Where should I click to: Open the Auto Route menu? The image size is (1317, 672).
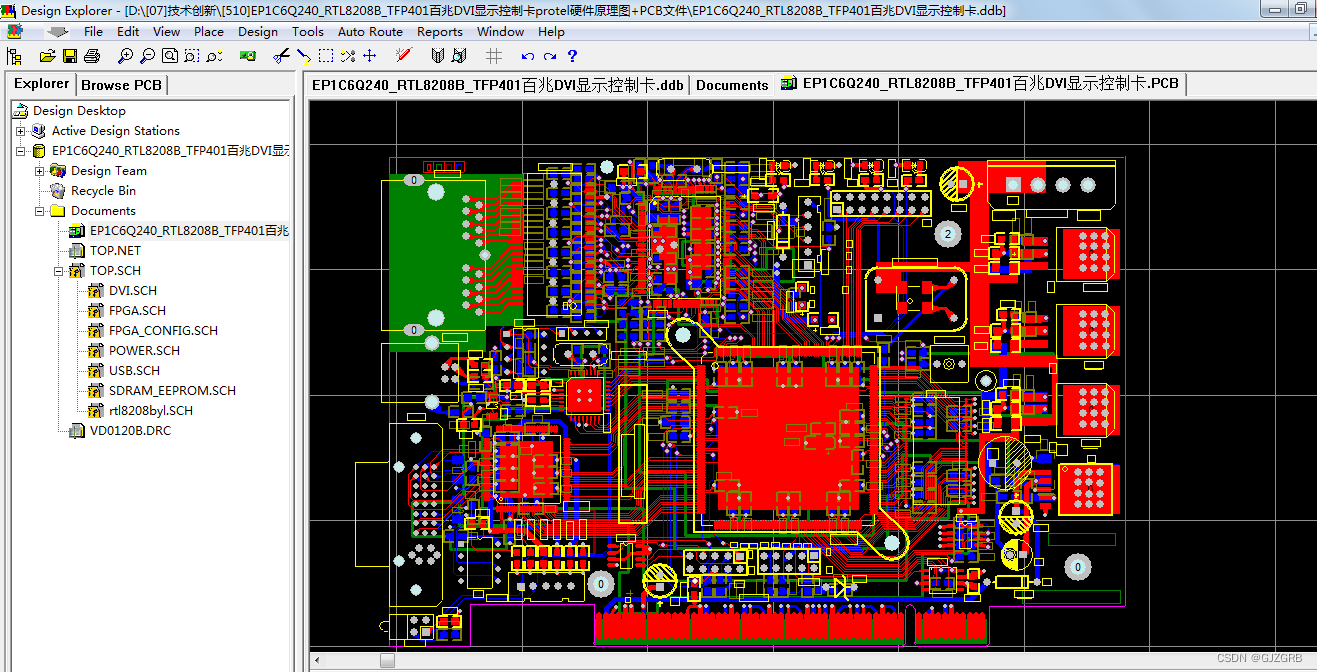(x=370, y=31)
